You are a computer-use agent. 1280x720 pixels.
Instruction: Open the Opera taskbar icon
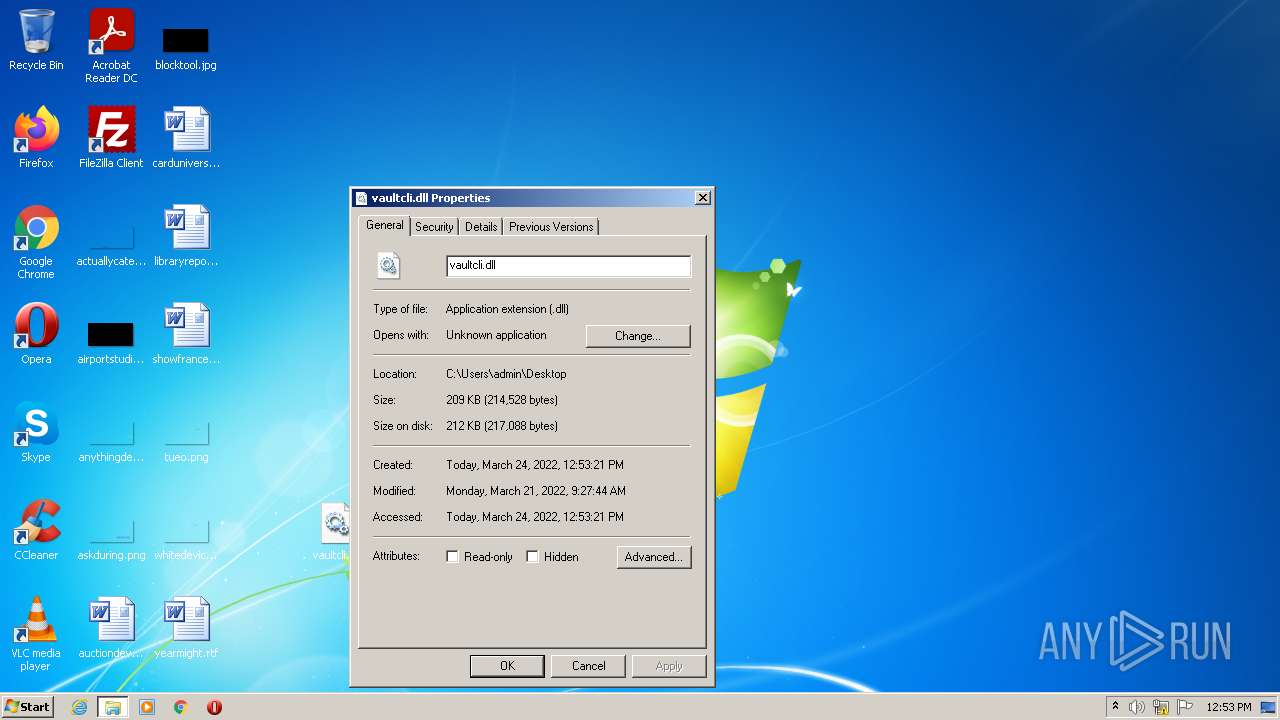click(x=214, y=707)
